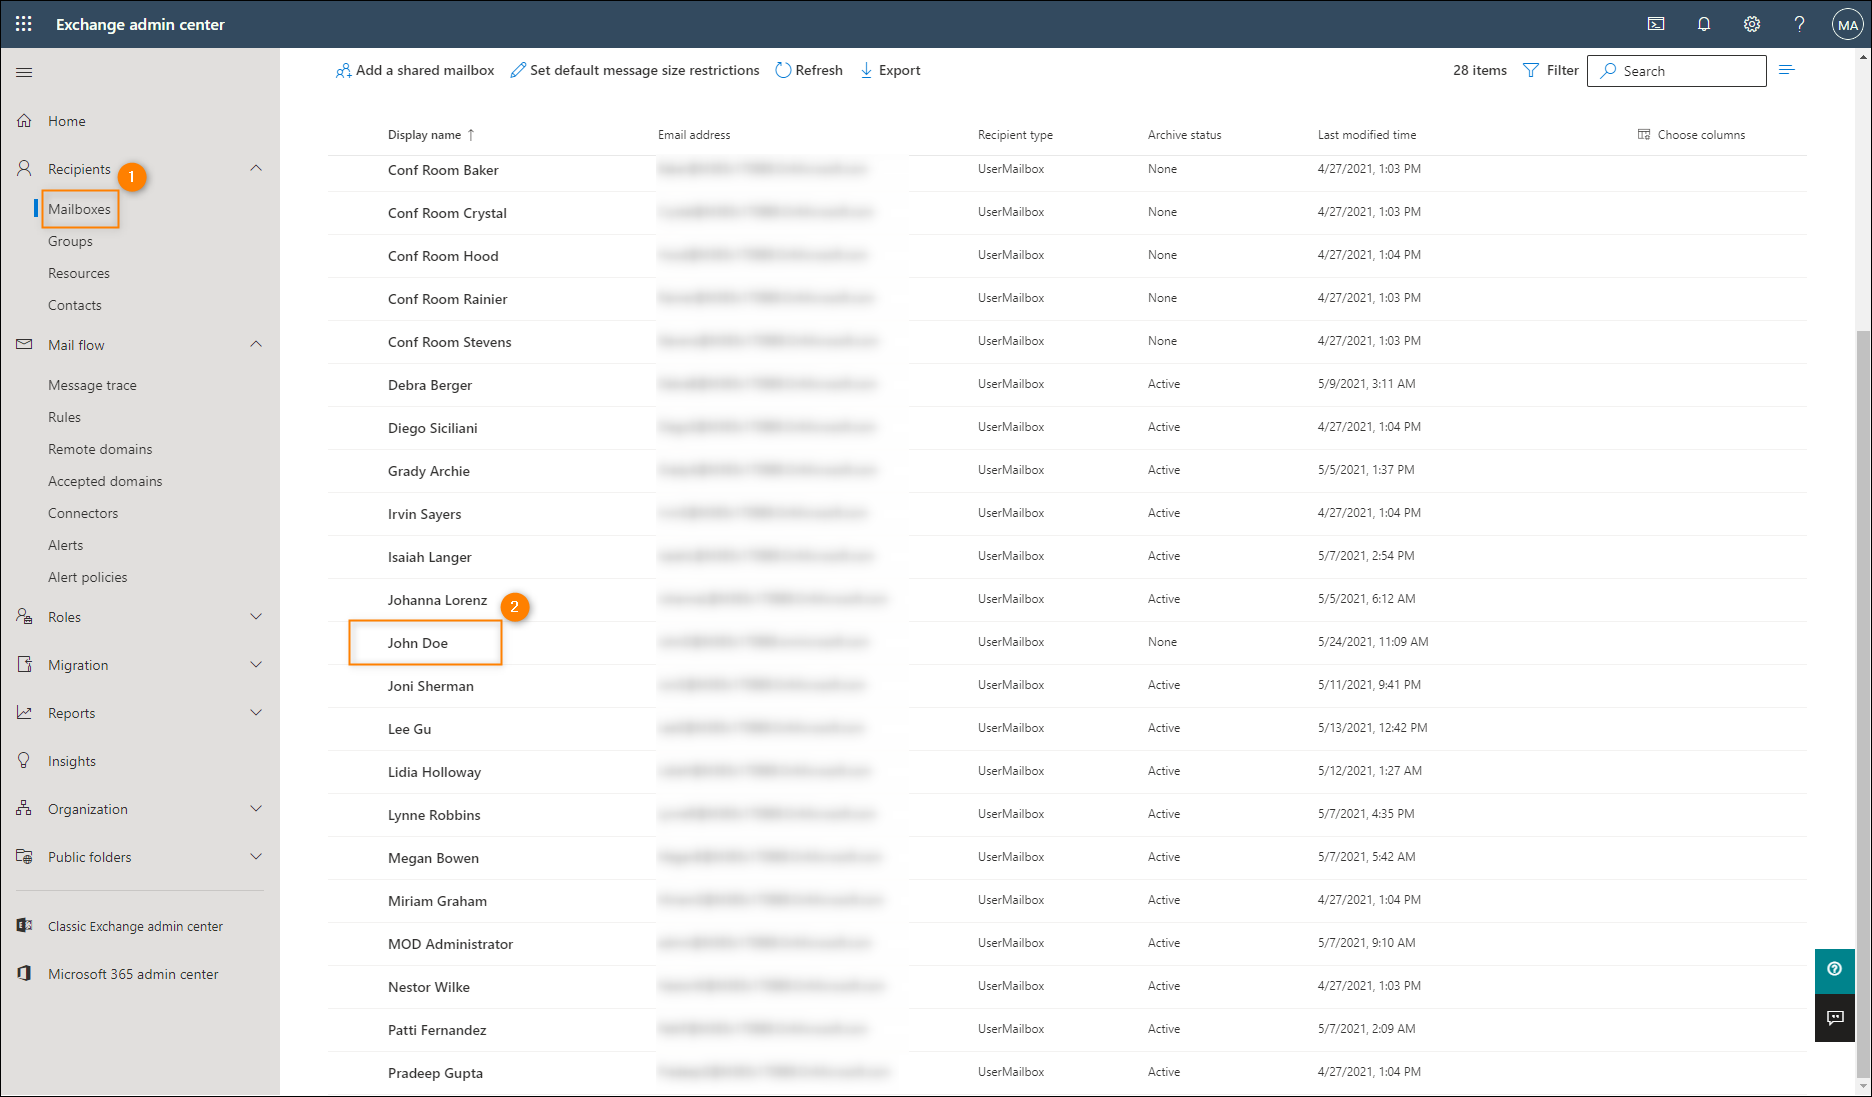Click the Choose columns text
This screenshot has height=1097, width=1872.
(x=1701, y=134)
